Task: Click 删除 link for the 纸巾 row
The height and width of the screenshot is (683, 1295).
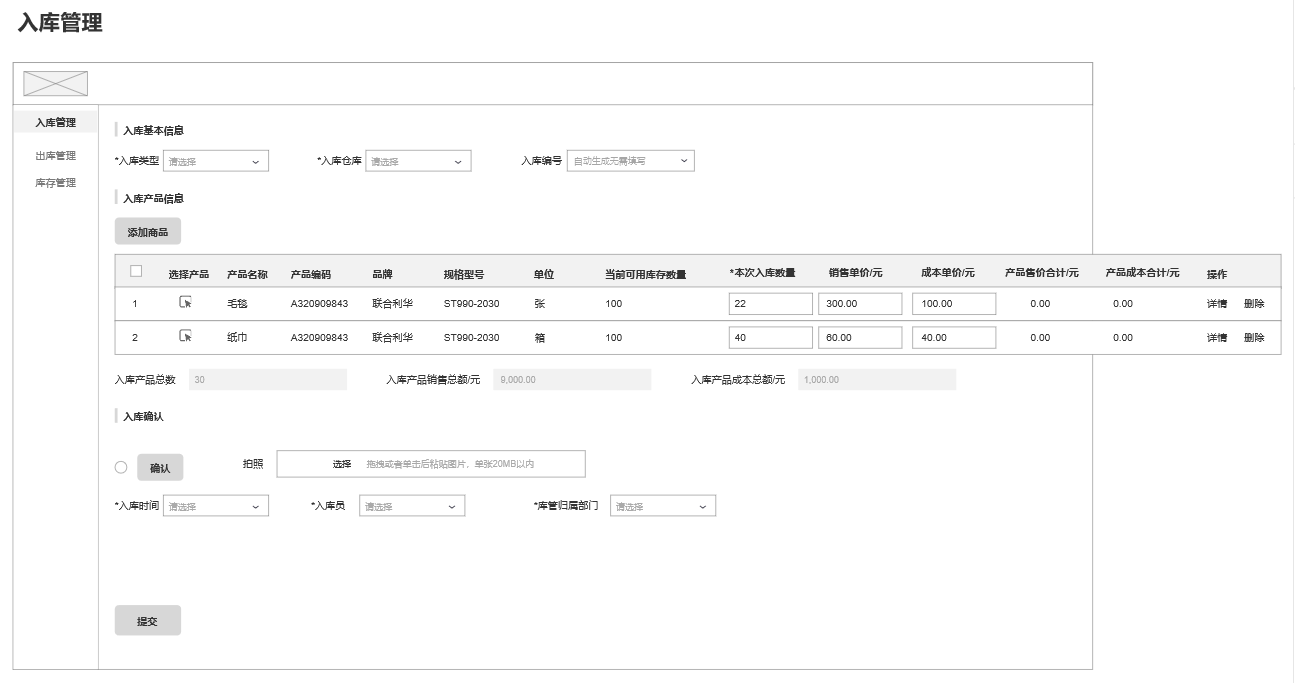Action: (1253, 338)
